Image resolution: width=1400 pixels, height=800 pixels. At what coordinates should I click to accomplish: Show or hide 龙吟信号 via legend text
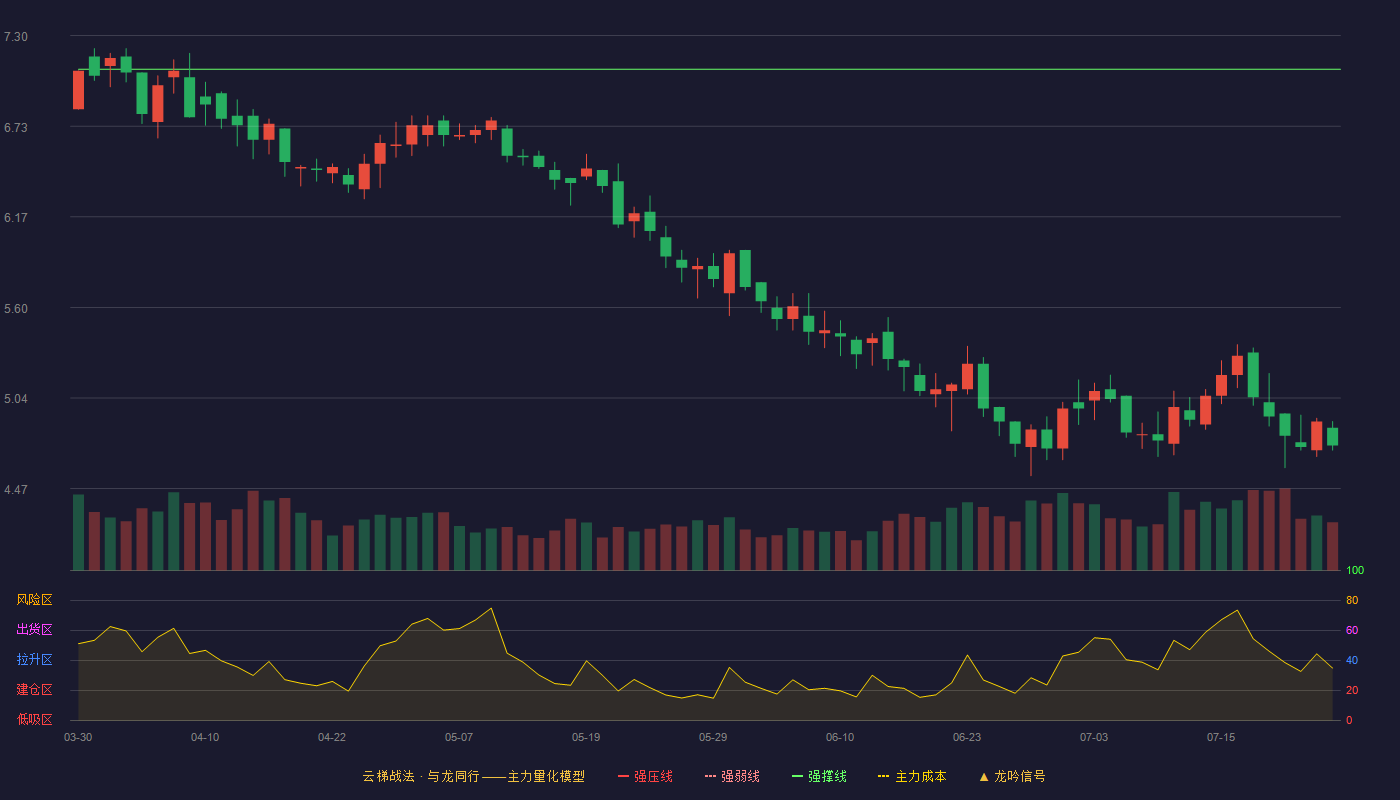[1020, 776]
